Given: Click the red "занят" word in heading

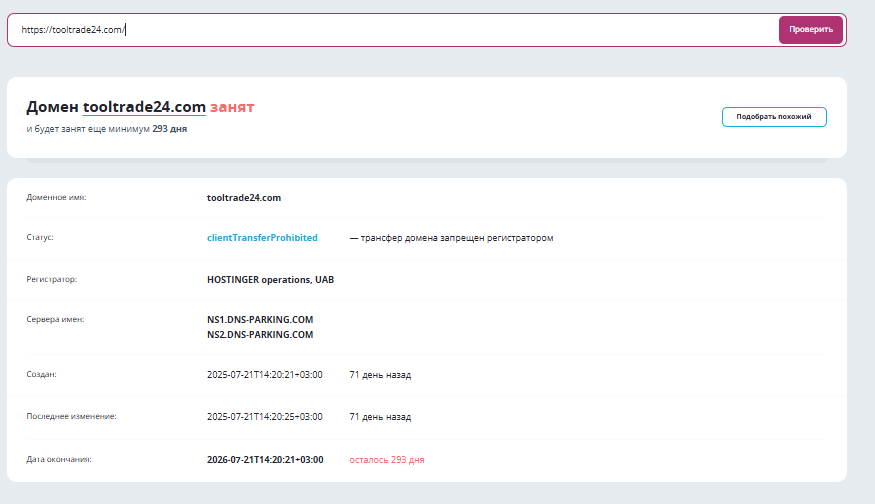Looking at the screenshot, I should pyautogui.click(x=232, y=107).
